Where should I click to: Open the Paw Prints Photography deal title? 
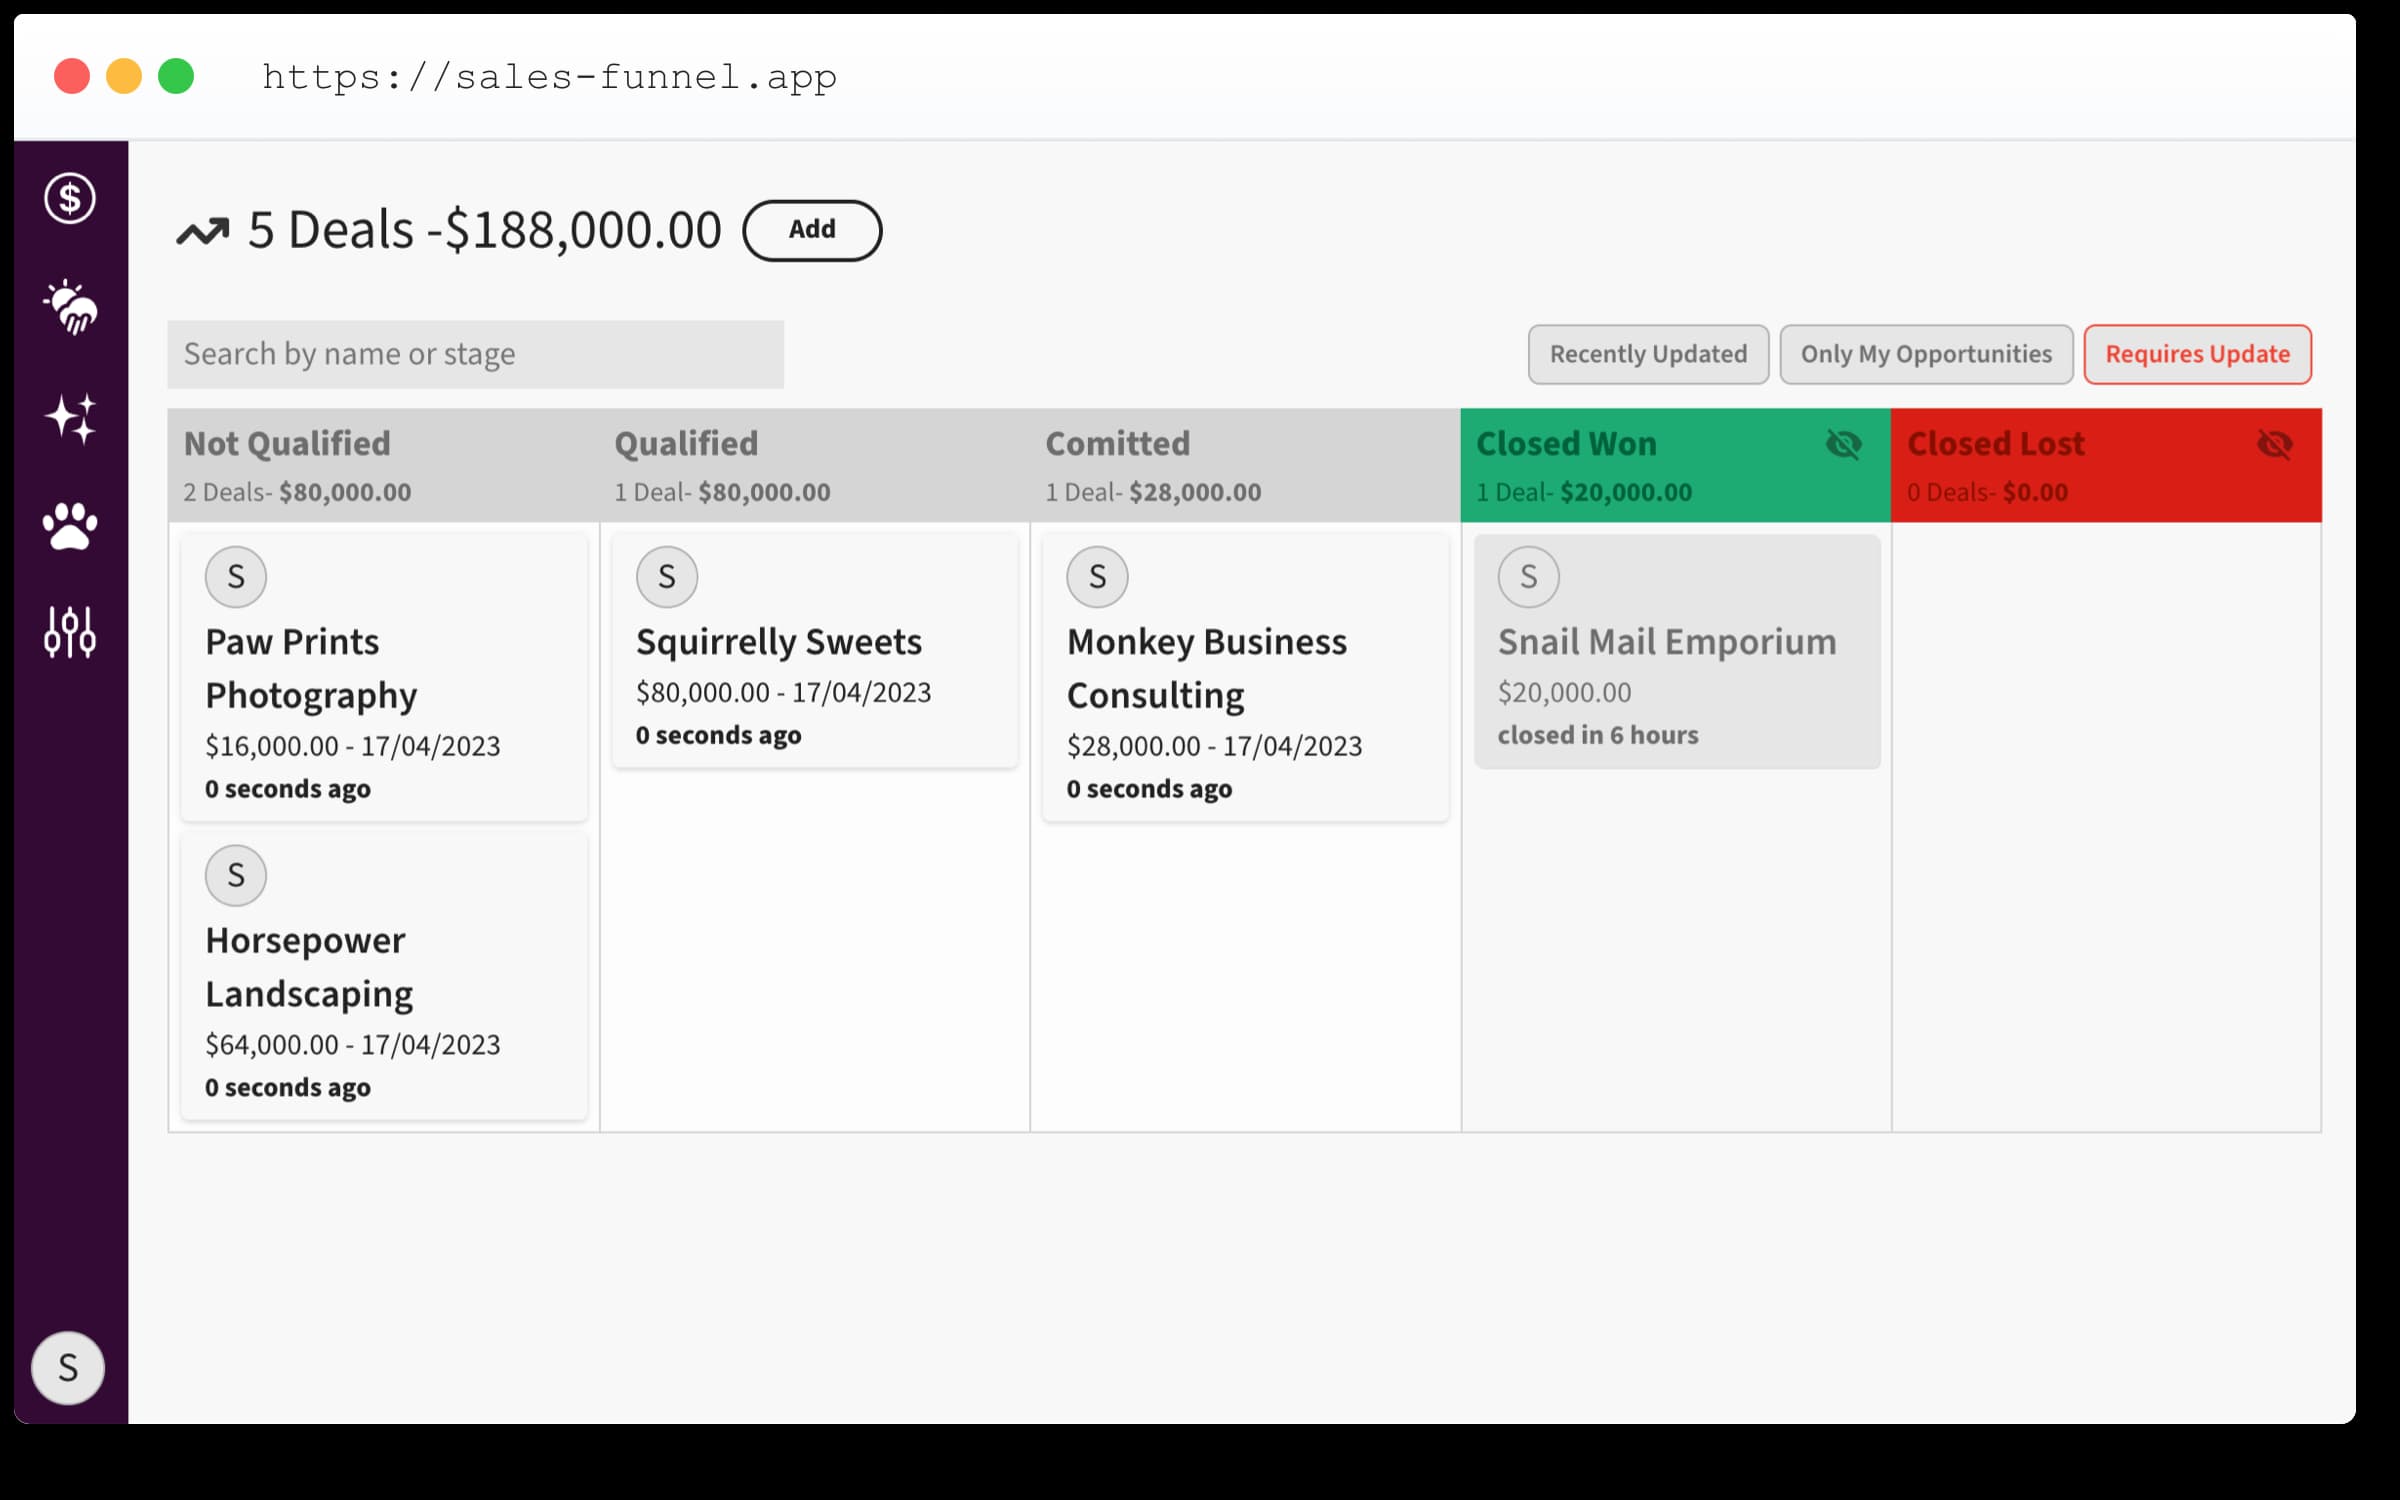point(311,668)
